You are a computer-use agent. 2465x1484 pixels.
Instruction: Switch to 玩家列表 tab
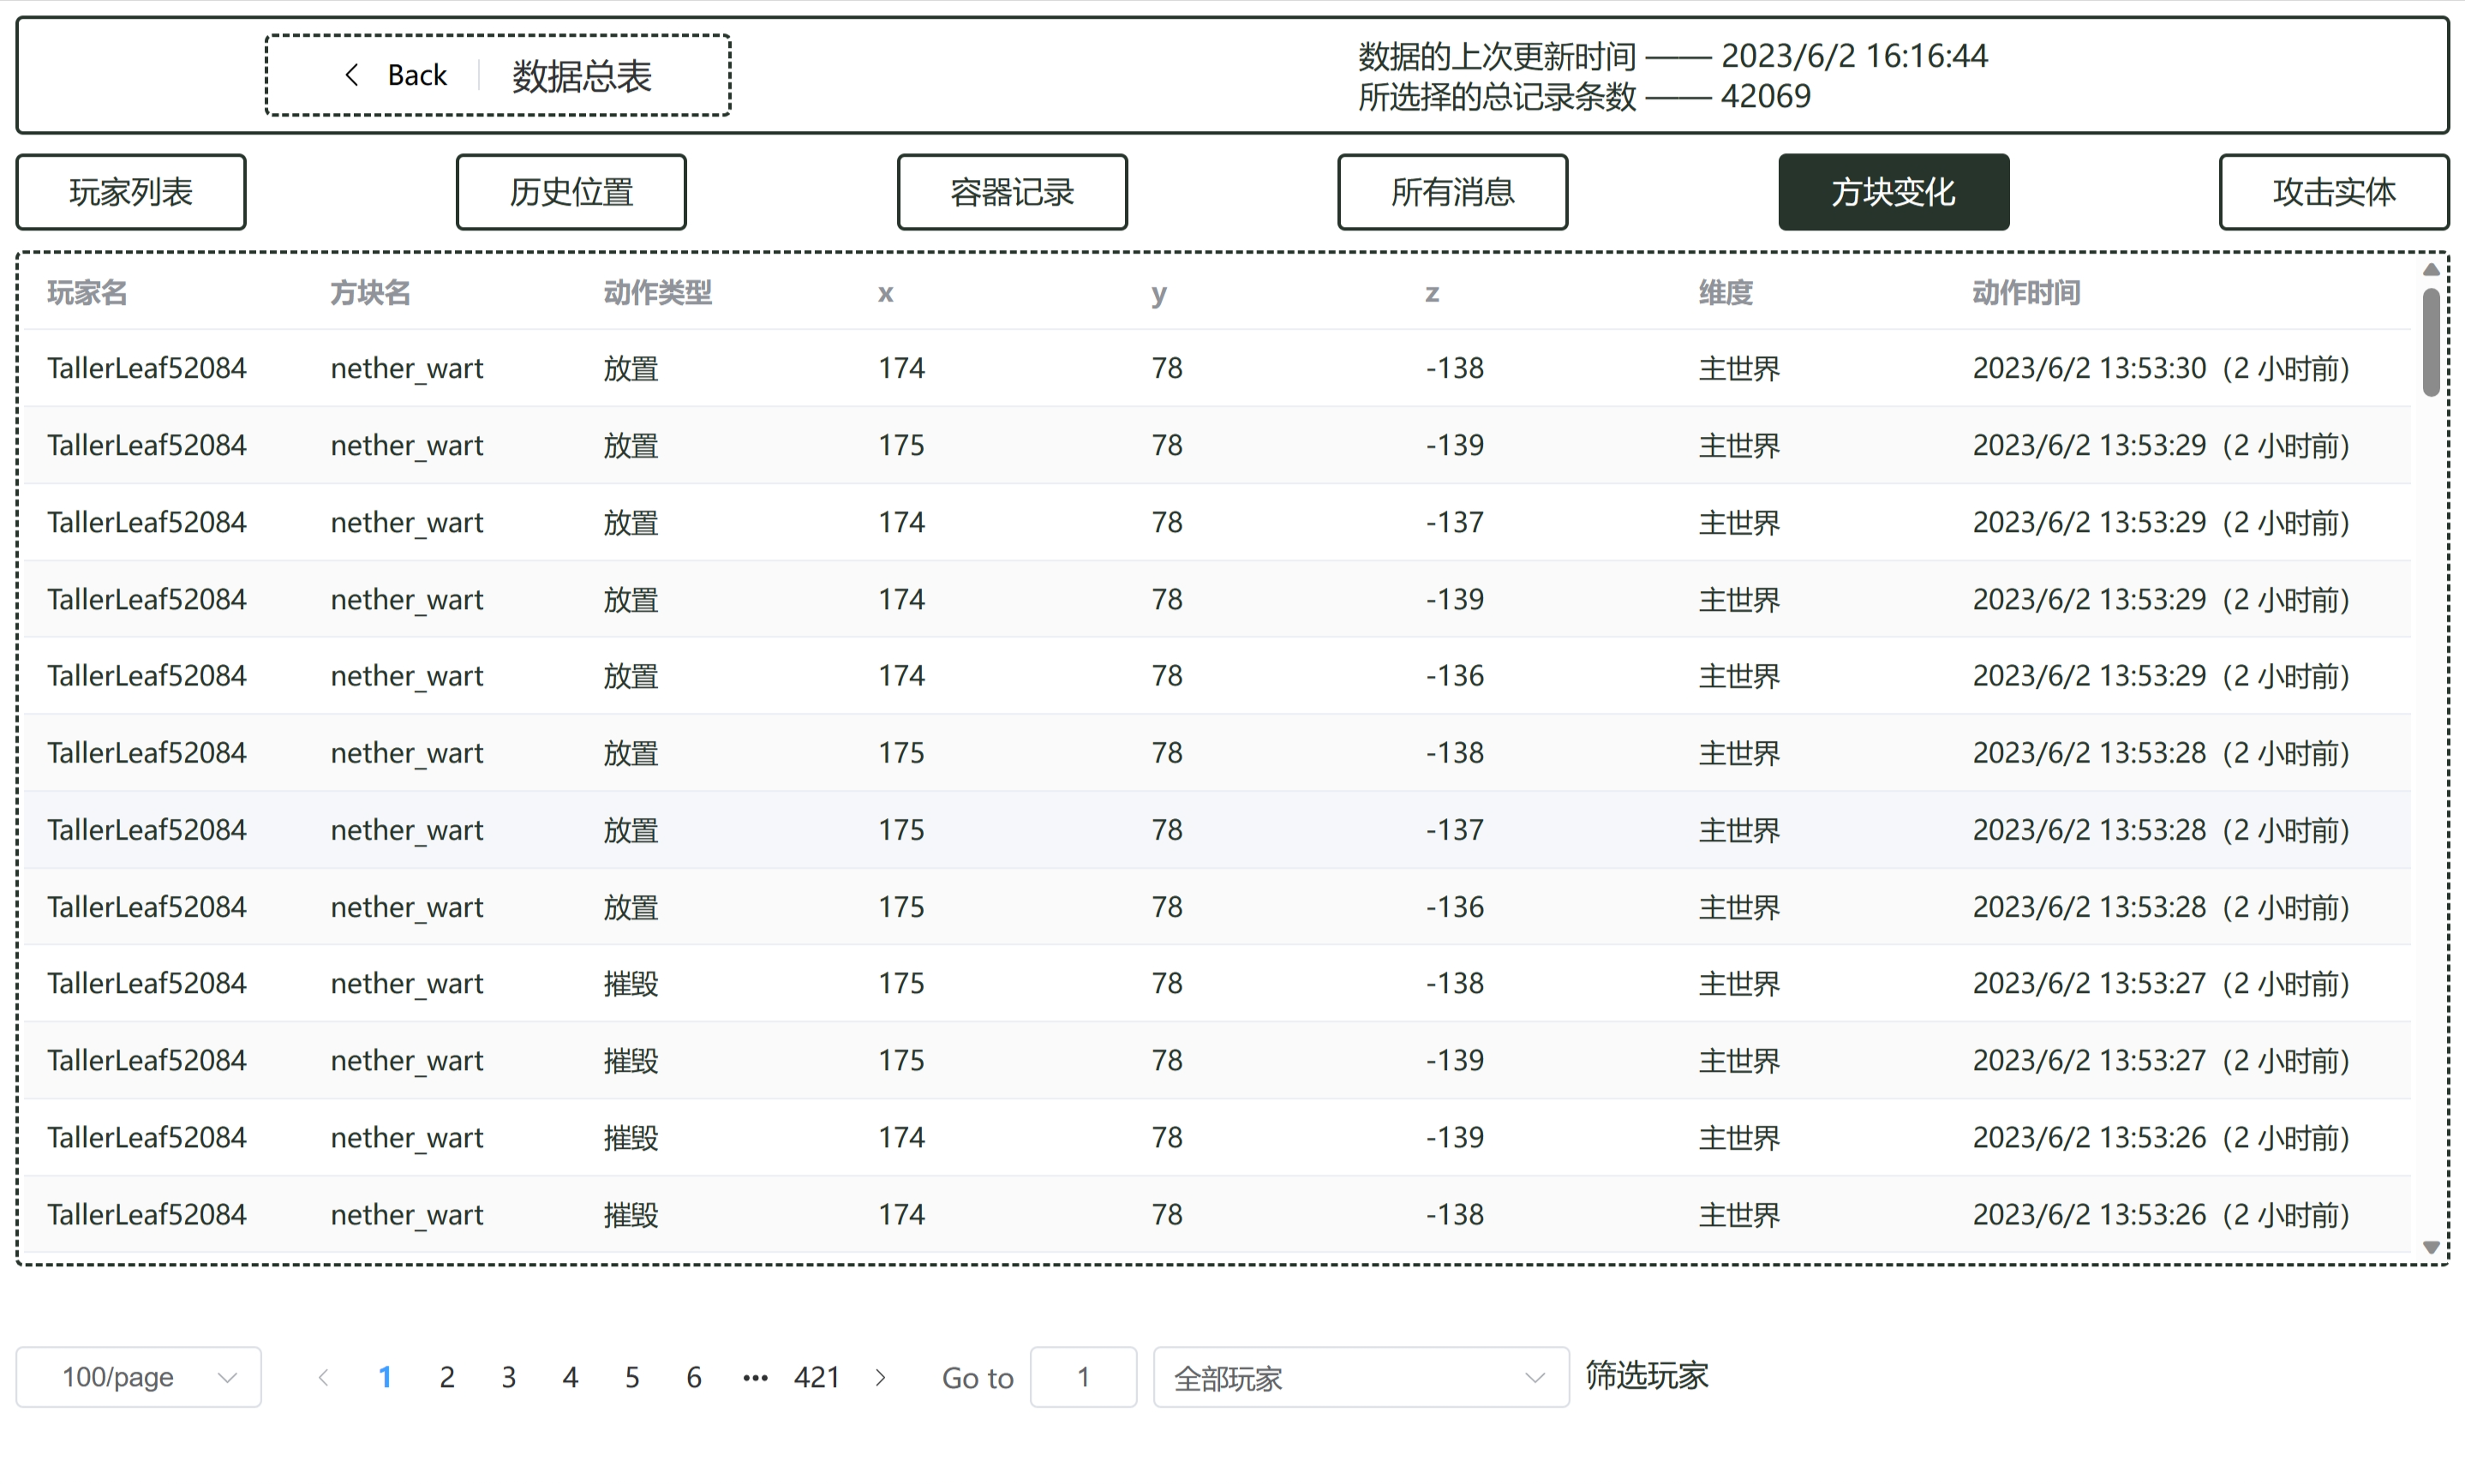pos(131,192)
